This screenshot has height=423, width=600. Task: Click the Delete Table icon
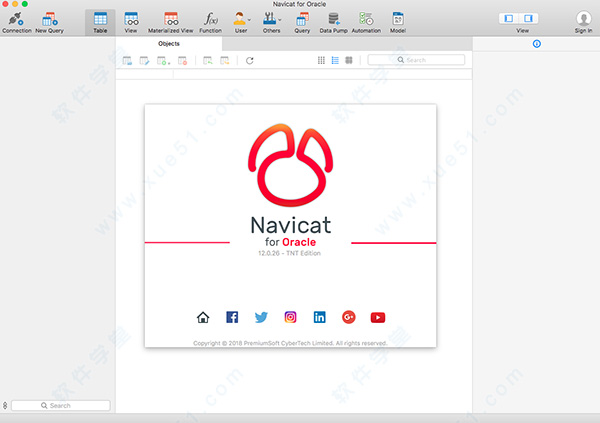pyautogui.click(x=183, y=60)
